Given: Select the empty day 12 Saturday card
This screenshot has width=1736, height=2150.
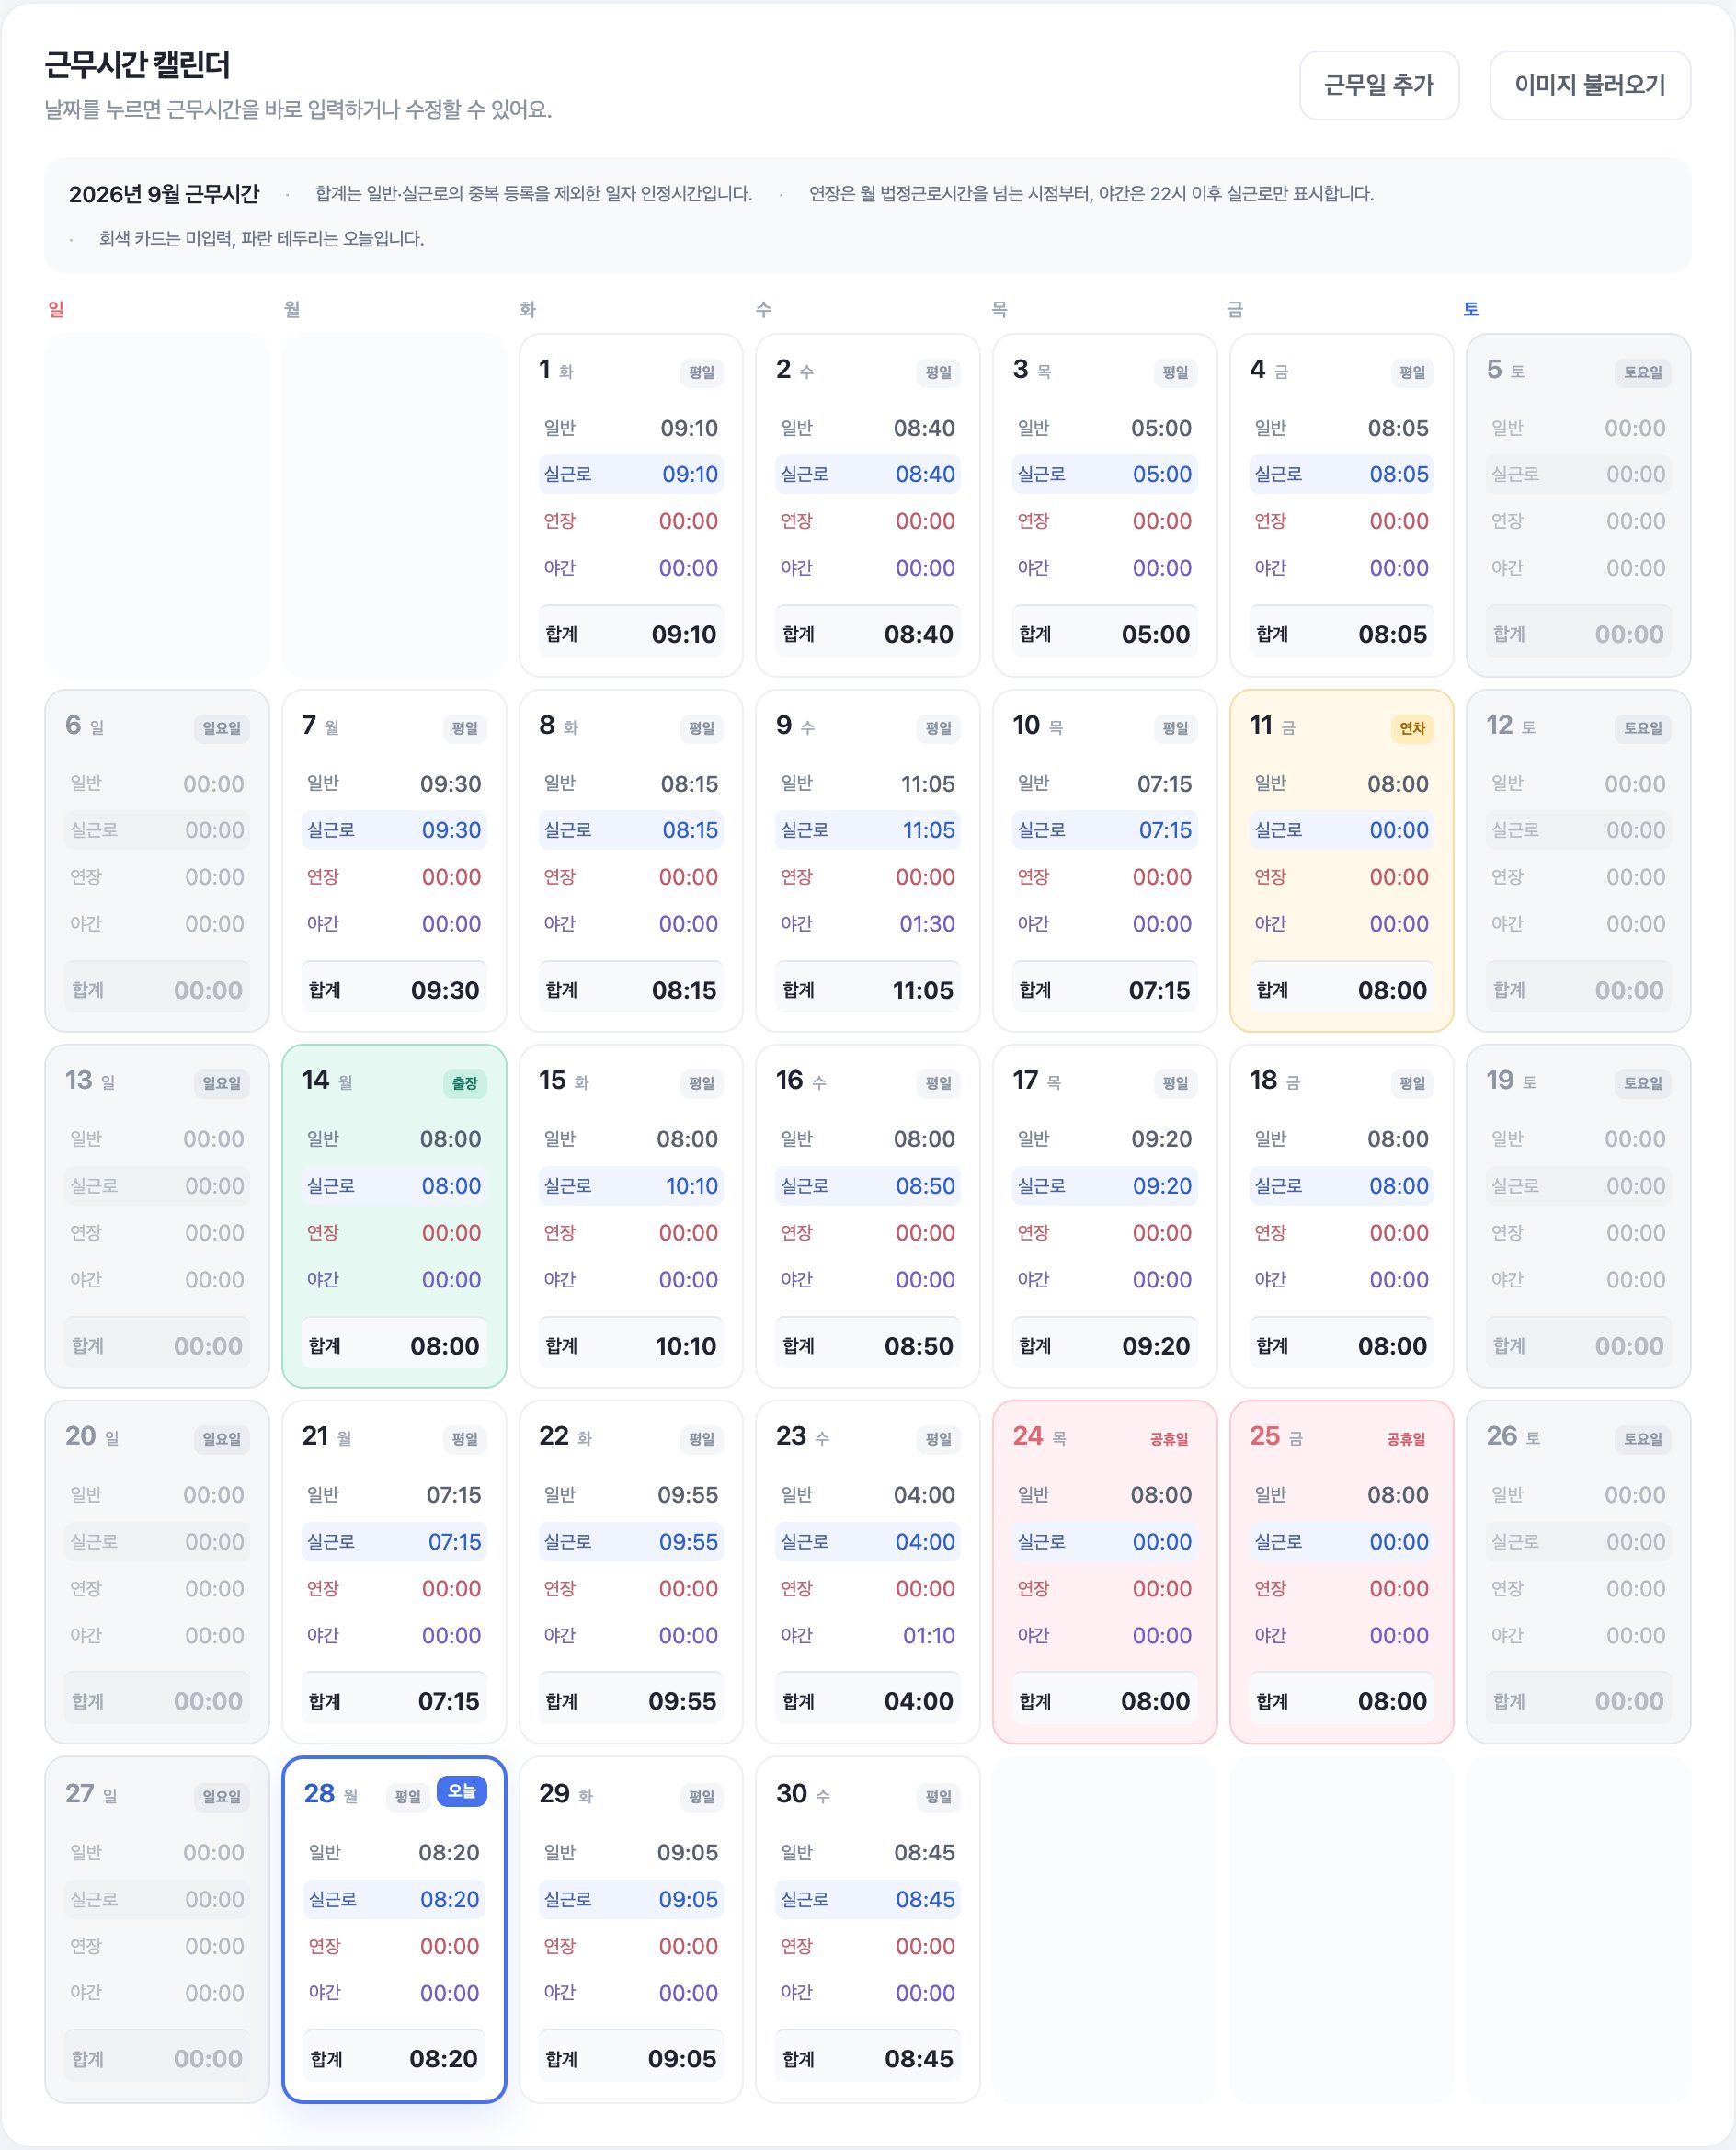Looking at the screenshot, I should click(x=1578, y=861).
